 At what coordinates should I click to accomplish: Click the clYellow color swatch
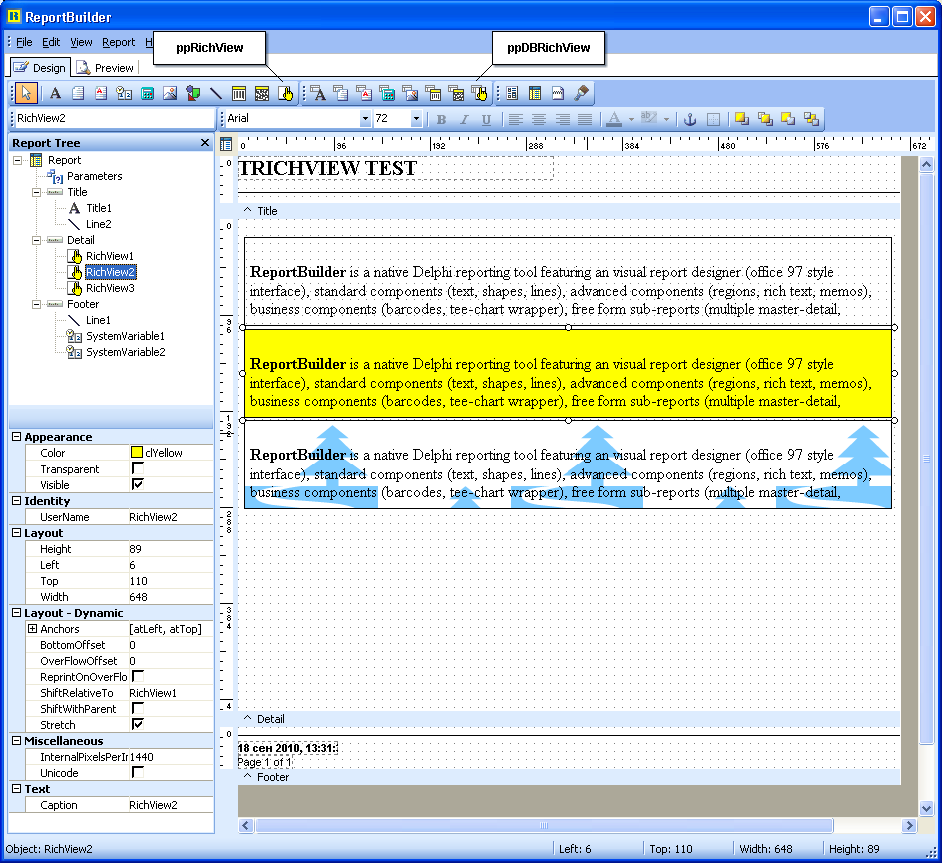click(x=136, y=453)
